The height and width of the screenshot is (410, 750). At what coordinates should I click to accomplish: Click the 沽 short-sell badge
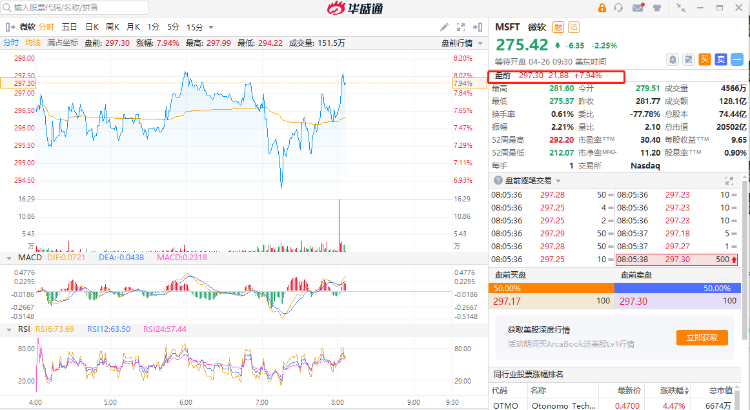574,27
